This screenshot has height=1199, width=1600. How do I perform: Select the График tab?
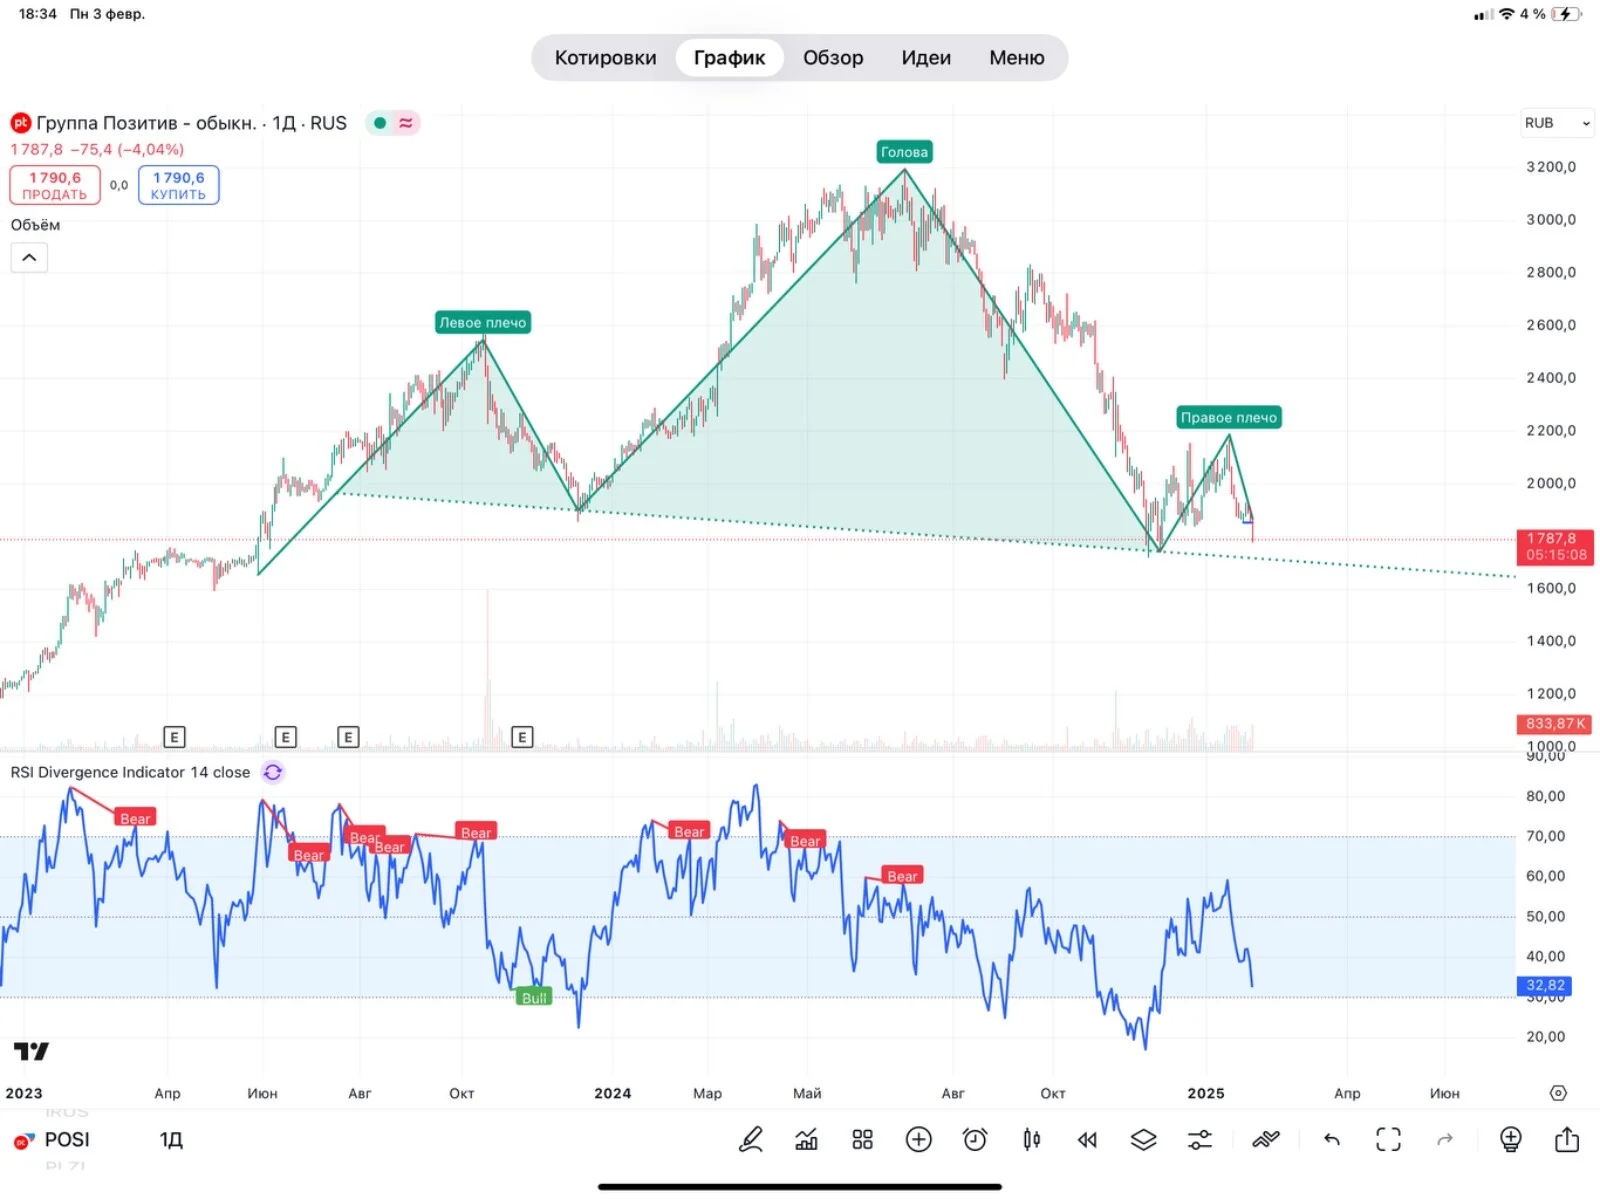(x=729, y=58)
